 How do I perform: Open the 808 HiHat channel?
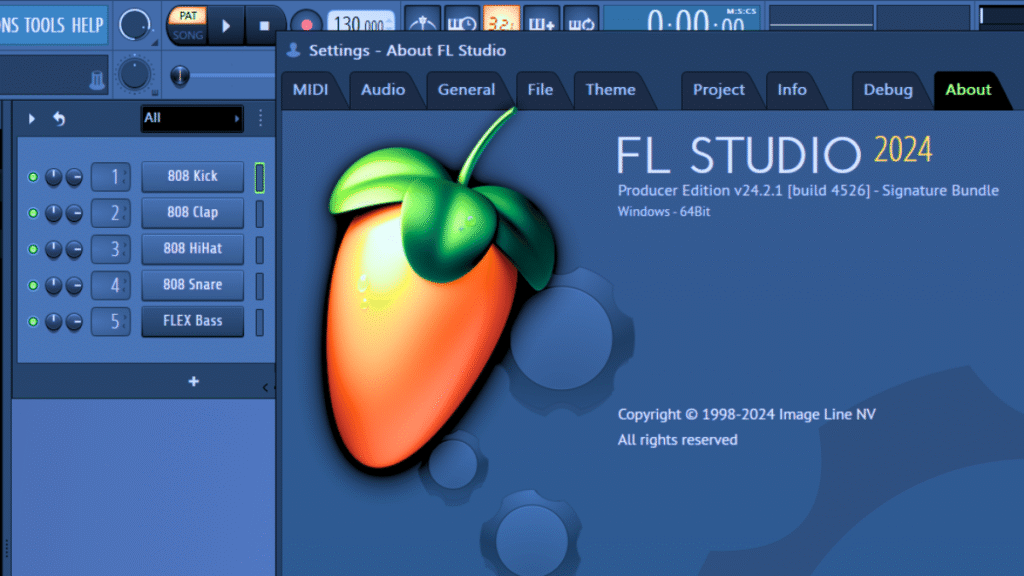[x=193, y=249]
